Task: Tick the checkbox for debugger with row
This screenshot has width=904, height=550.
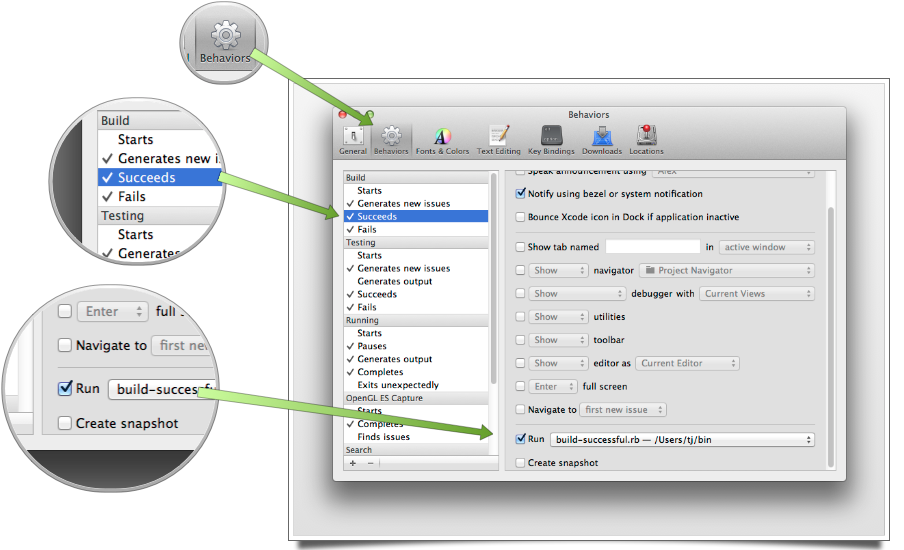Action: point(521,293)
